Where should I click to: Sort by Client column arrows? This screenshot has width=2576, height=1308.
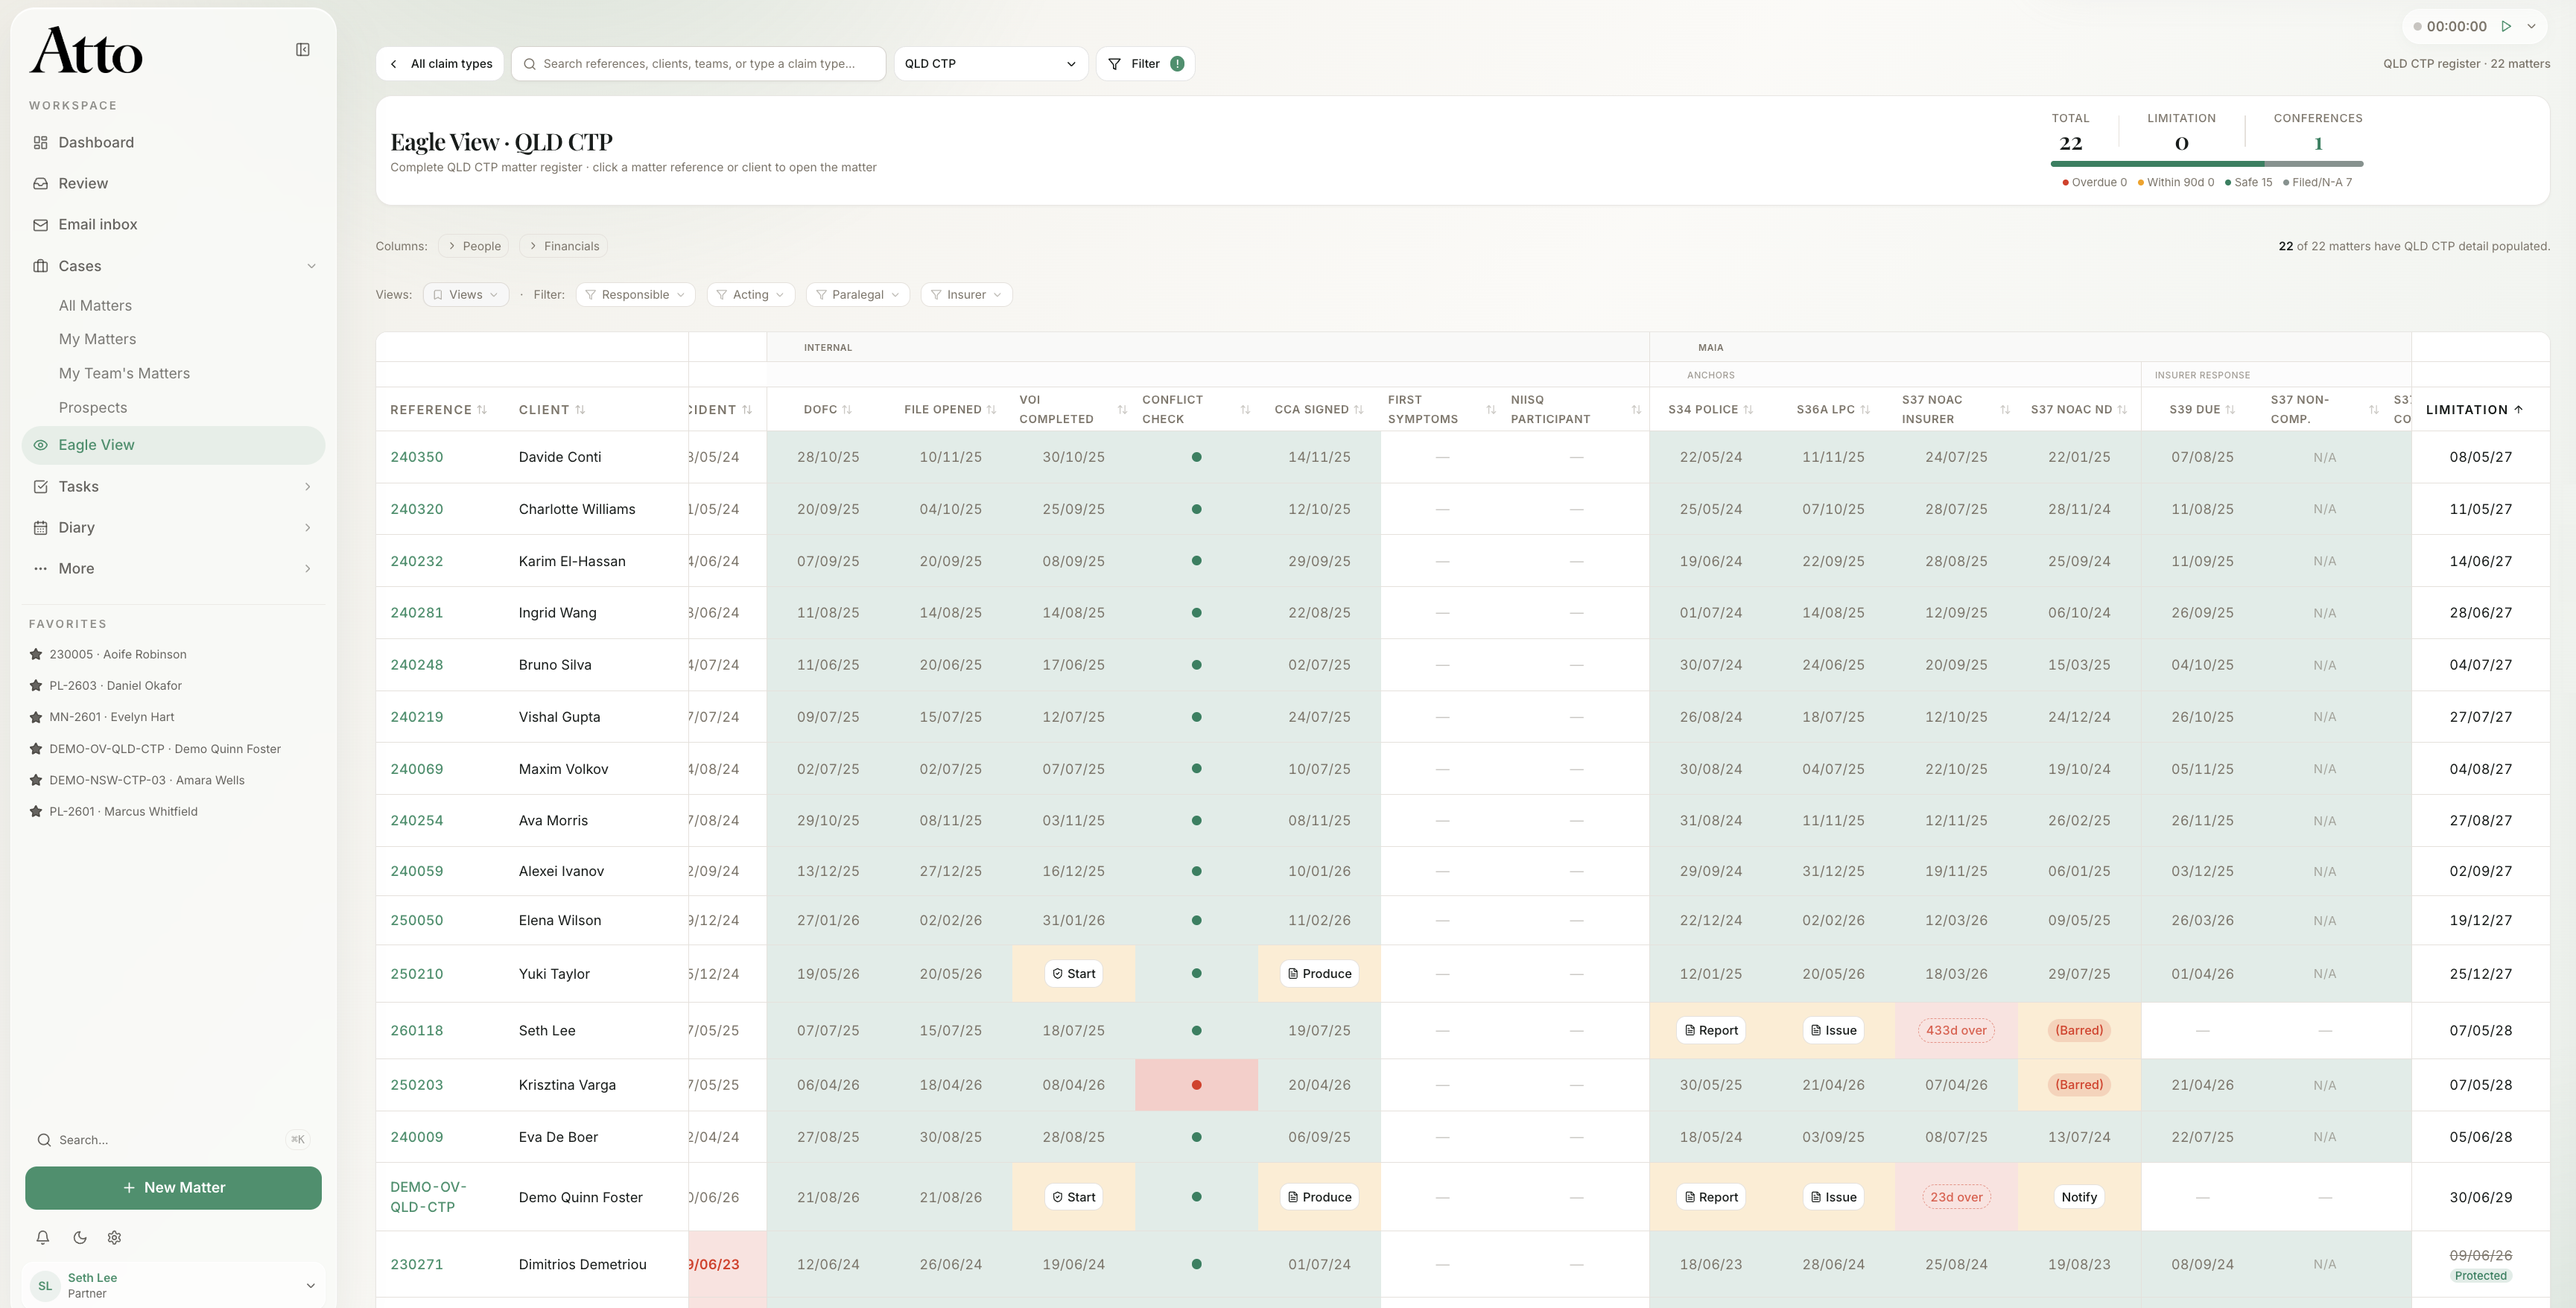click(580, 410)
